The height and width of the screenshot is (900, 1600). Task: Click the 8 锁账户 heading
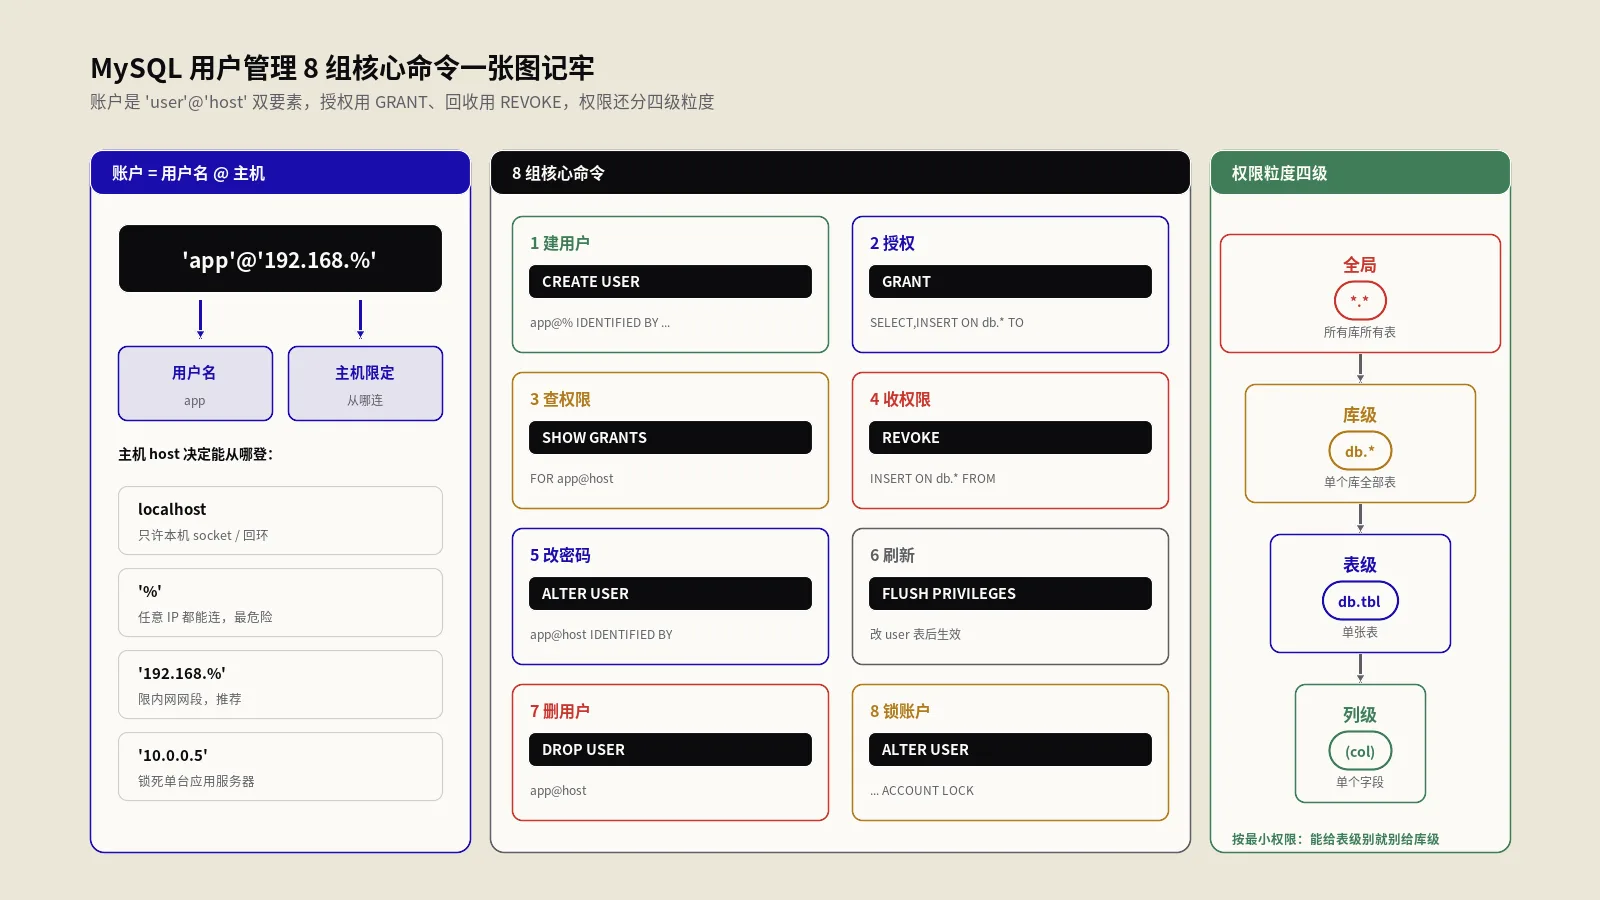click(900, 711)
